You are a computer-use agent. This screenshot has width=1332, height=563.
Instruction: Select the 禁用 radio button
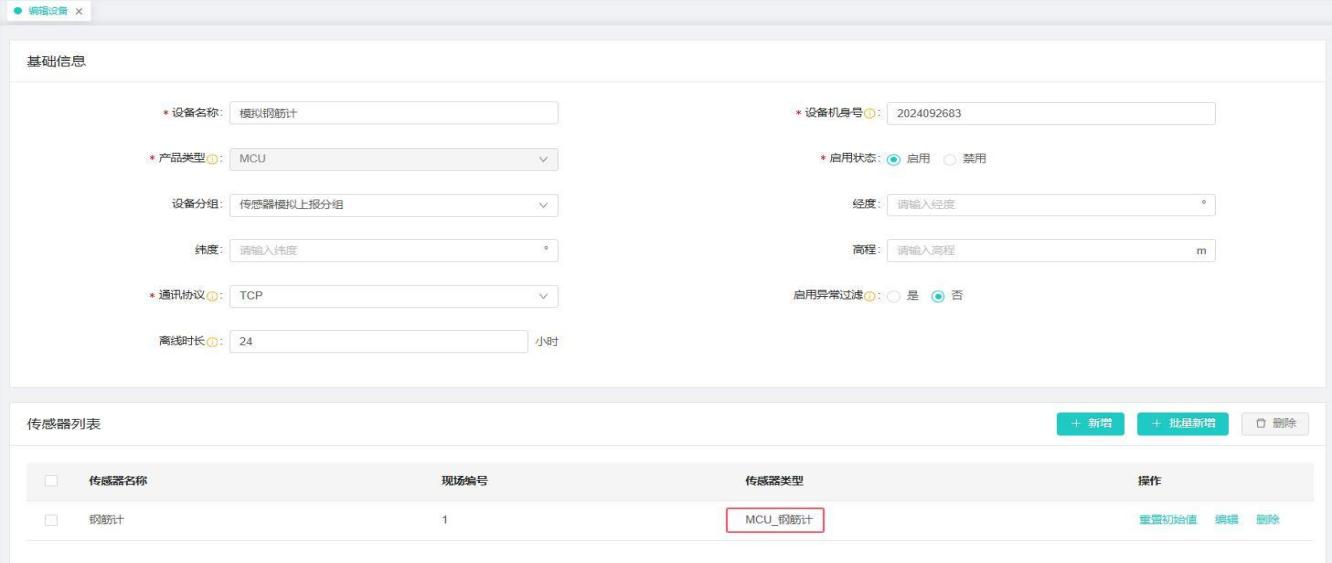click(950, 159)
